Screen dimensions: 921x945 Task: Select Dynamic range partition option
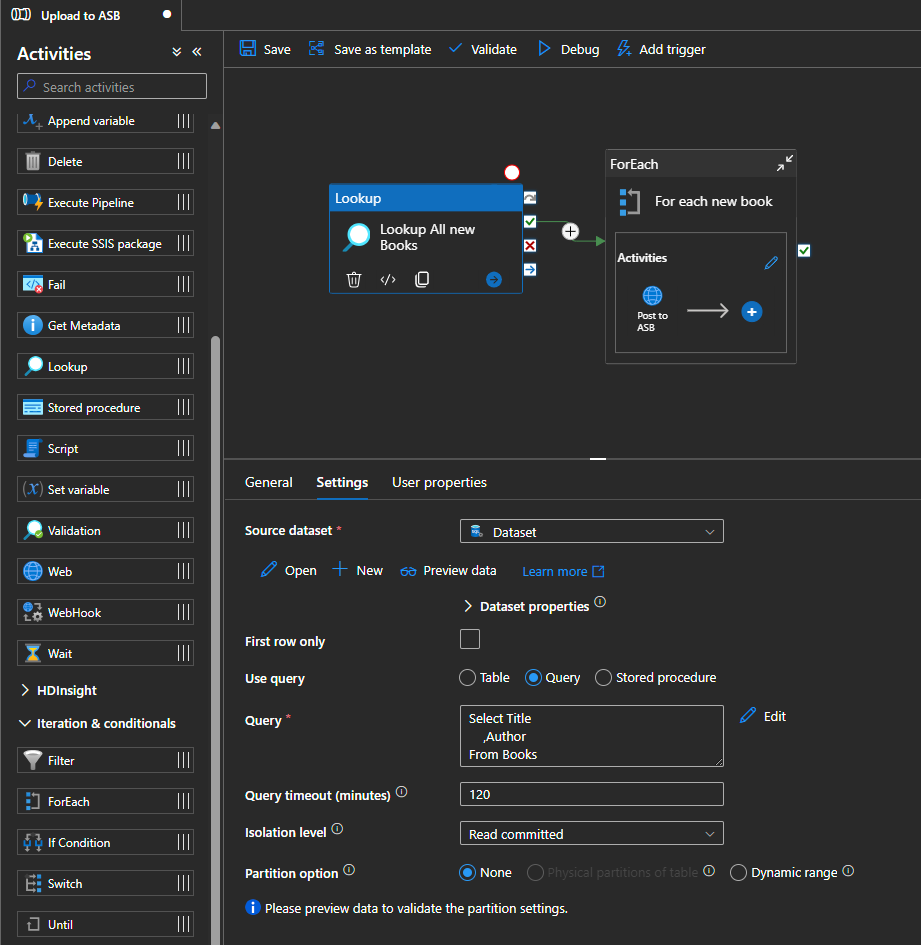point(738,873)
